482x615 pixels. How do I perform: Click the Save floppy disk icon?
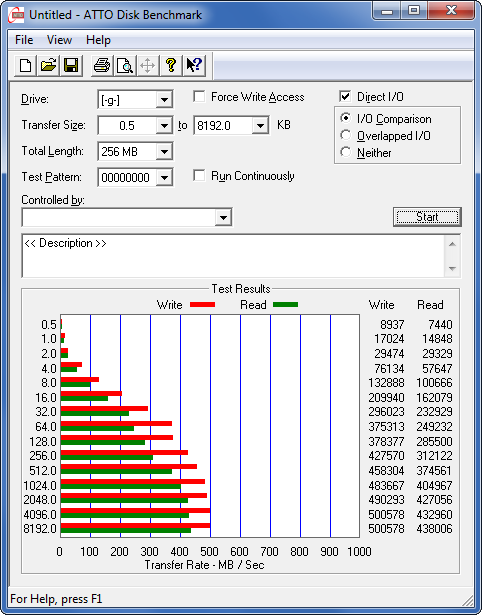[71, 65]
